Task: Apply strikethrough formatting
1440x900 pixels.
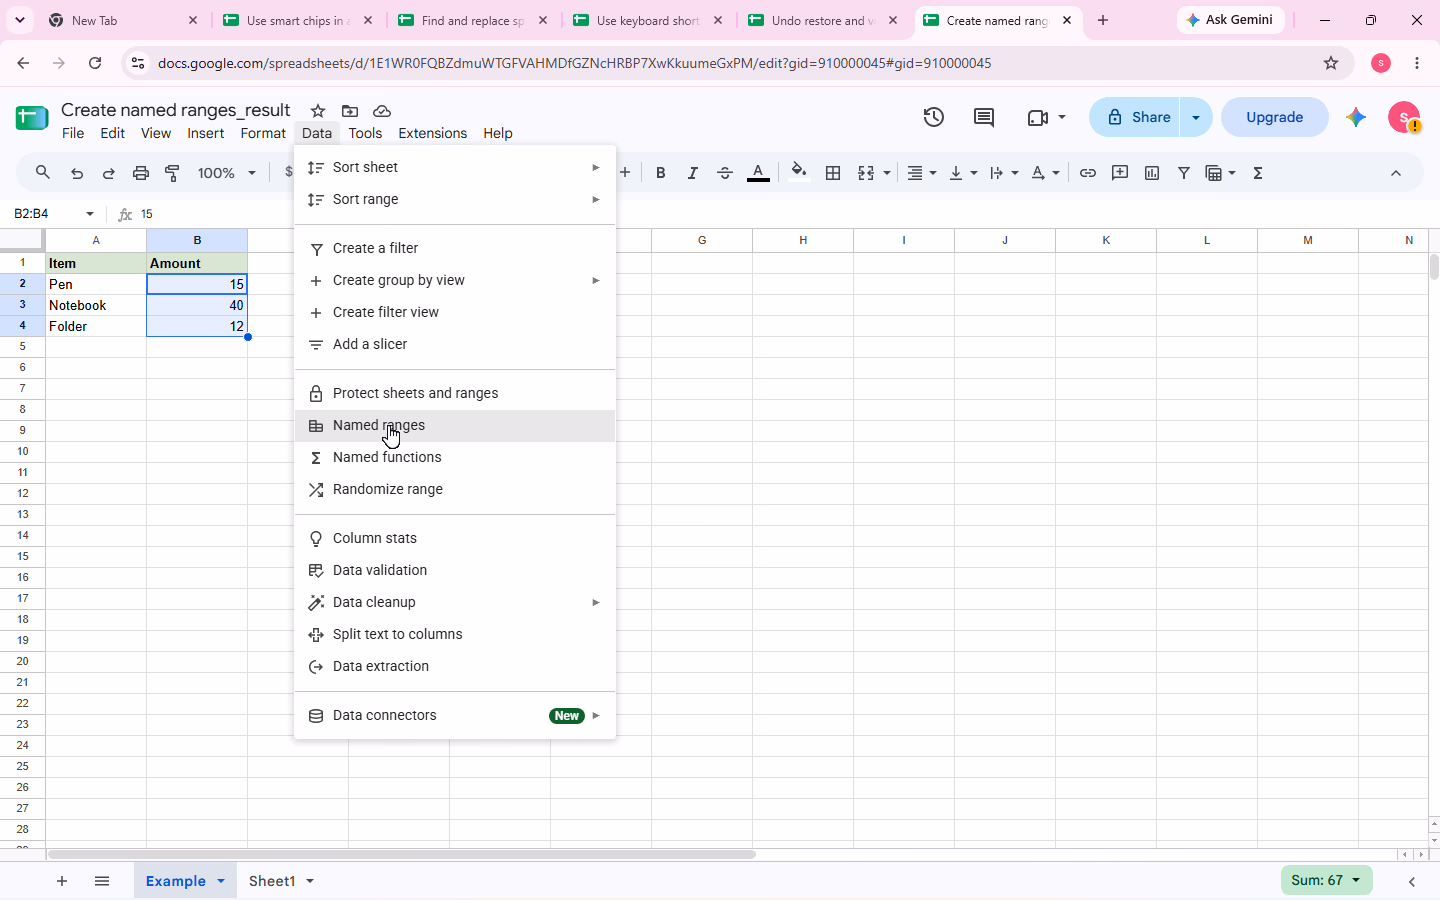Action: (725, 173)
